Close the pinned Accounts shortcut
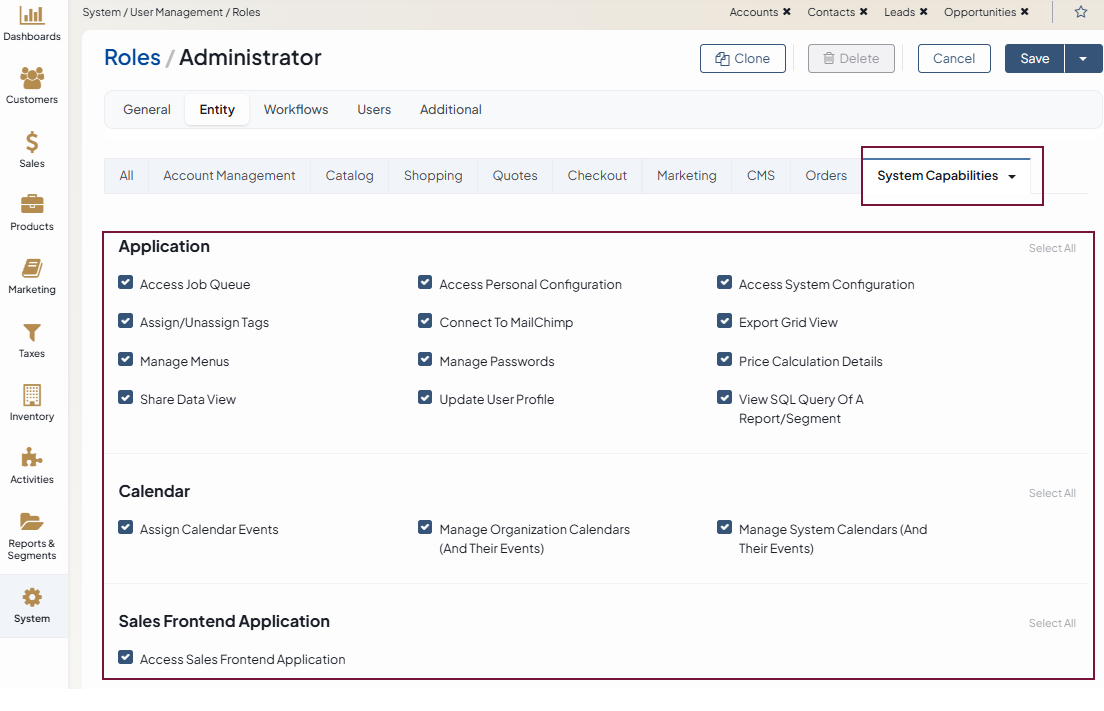 coord(787,12)
